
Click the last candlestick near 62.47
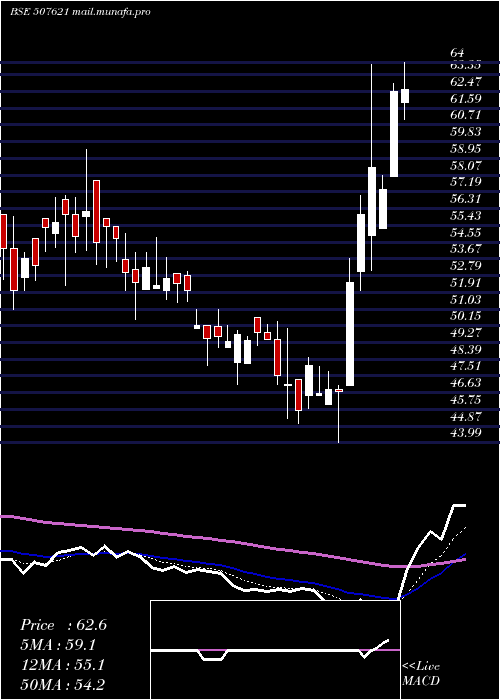pyautogui.click(x=405, y=96)
